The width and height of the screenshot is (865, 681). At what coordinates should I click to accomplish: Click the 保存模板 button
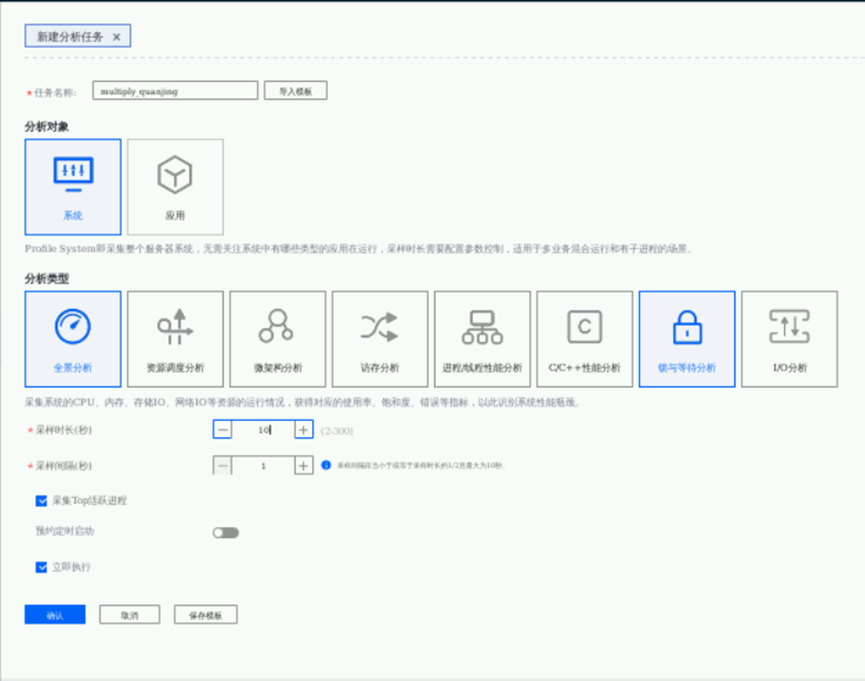pos(206,615)
